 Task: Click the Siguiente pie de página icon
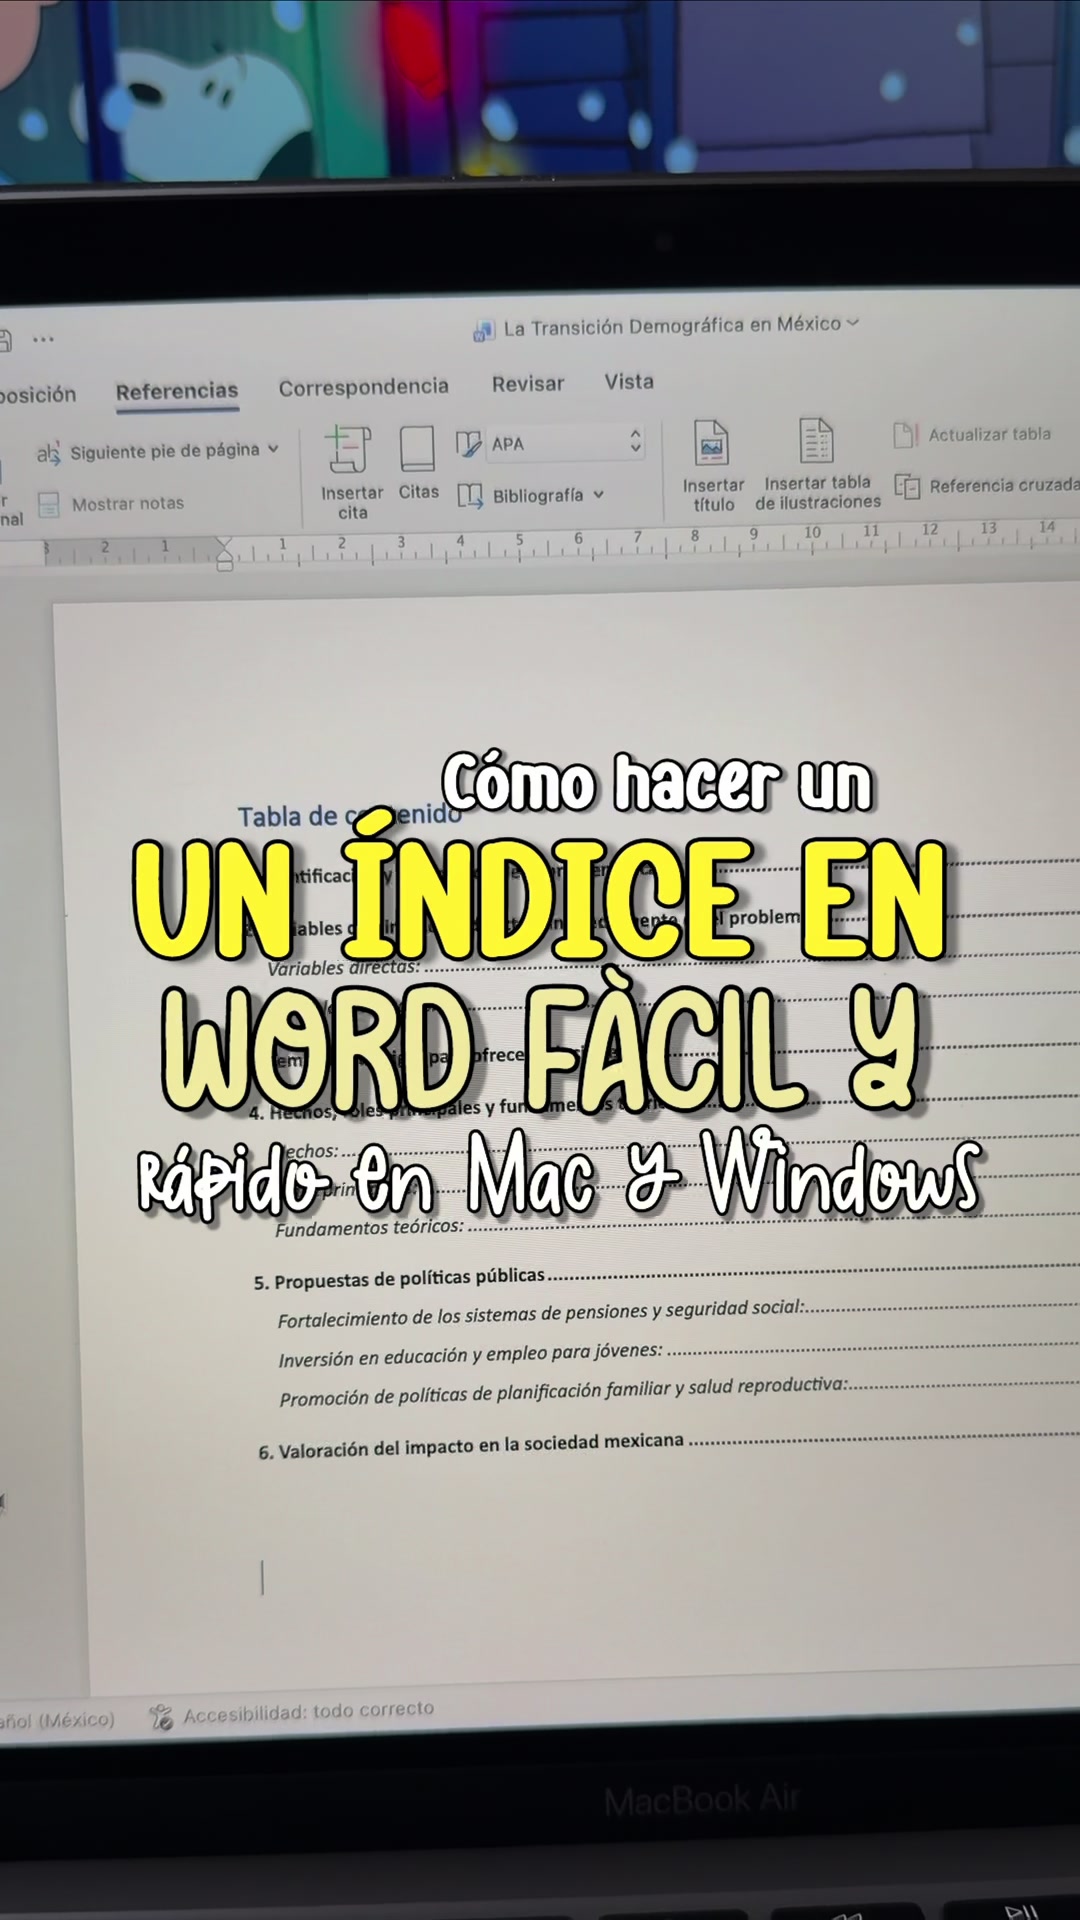point(48,454)
